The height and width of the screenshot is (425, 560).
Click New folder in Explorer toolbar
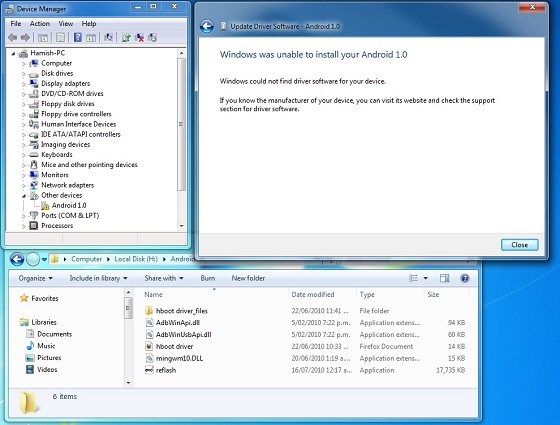tap(248, 278)
